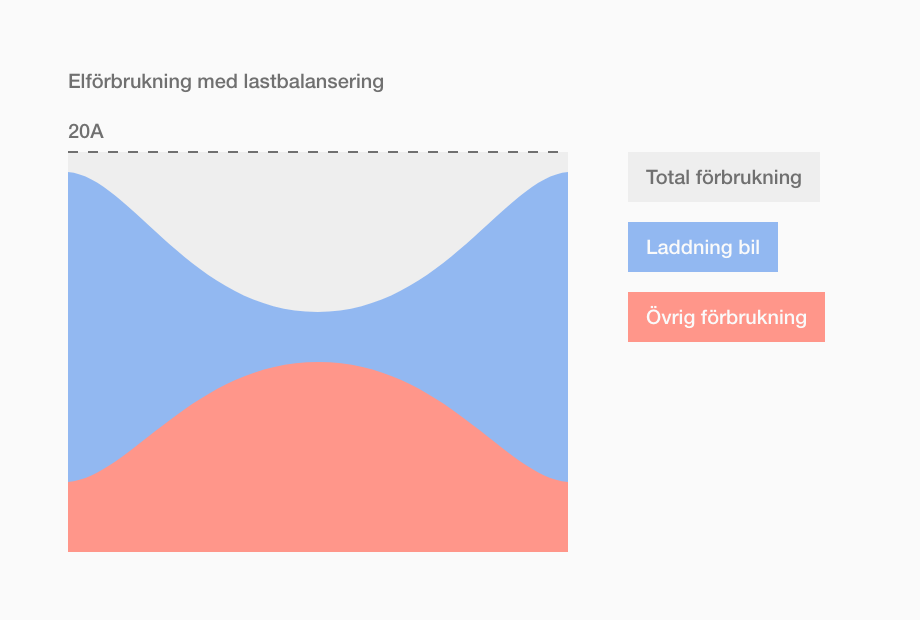Click the blue car charging area on right side
The image size is (920, 620).
point(525,328)
